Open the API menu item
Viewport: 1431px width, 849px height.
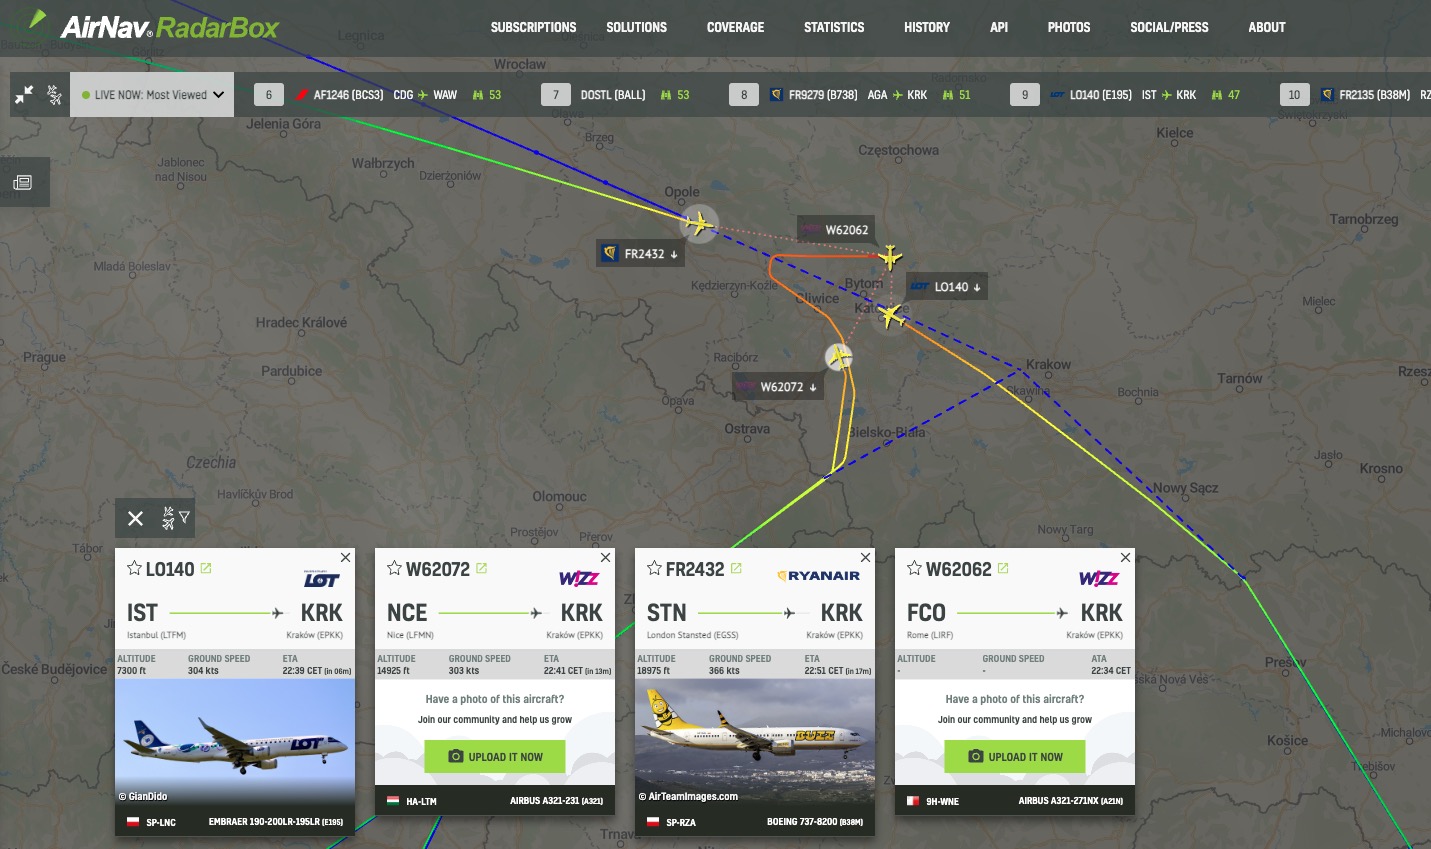999,27
